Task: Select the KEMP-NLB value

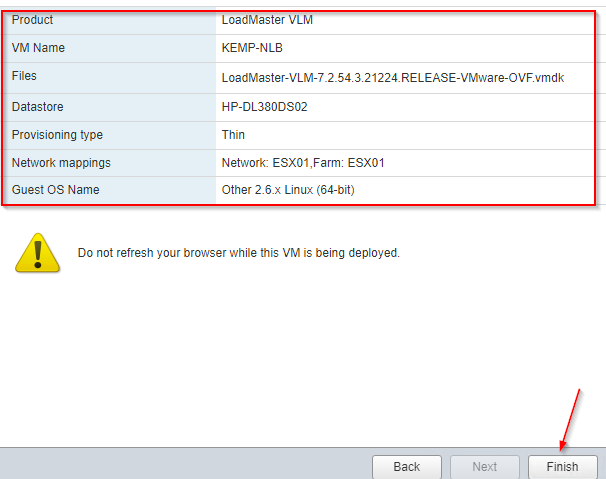Action: click(x=252, y=48)
